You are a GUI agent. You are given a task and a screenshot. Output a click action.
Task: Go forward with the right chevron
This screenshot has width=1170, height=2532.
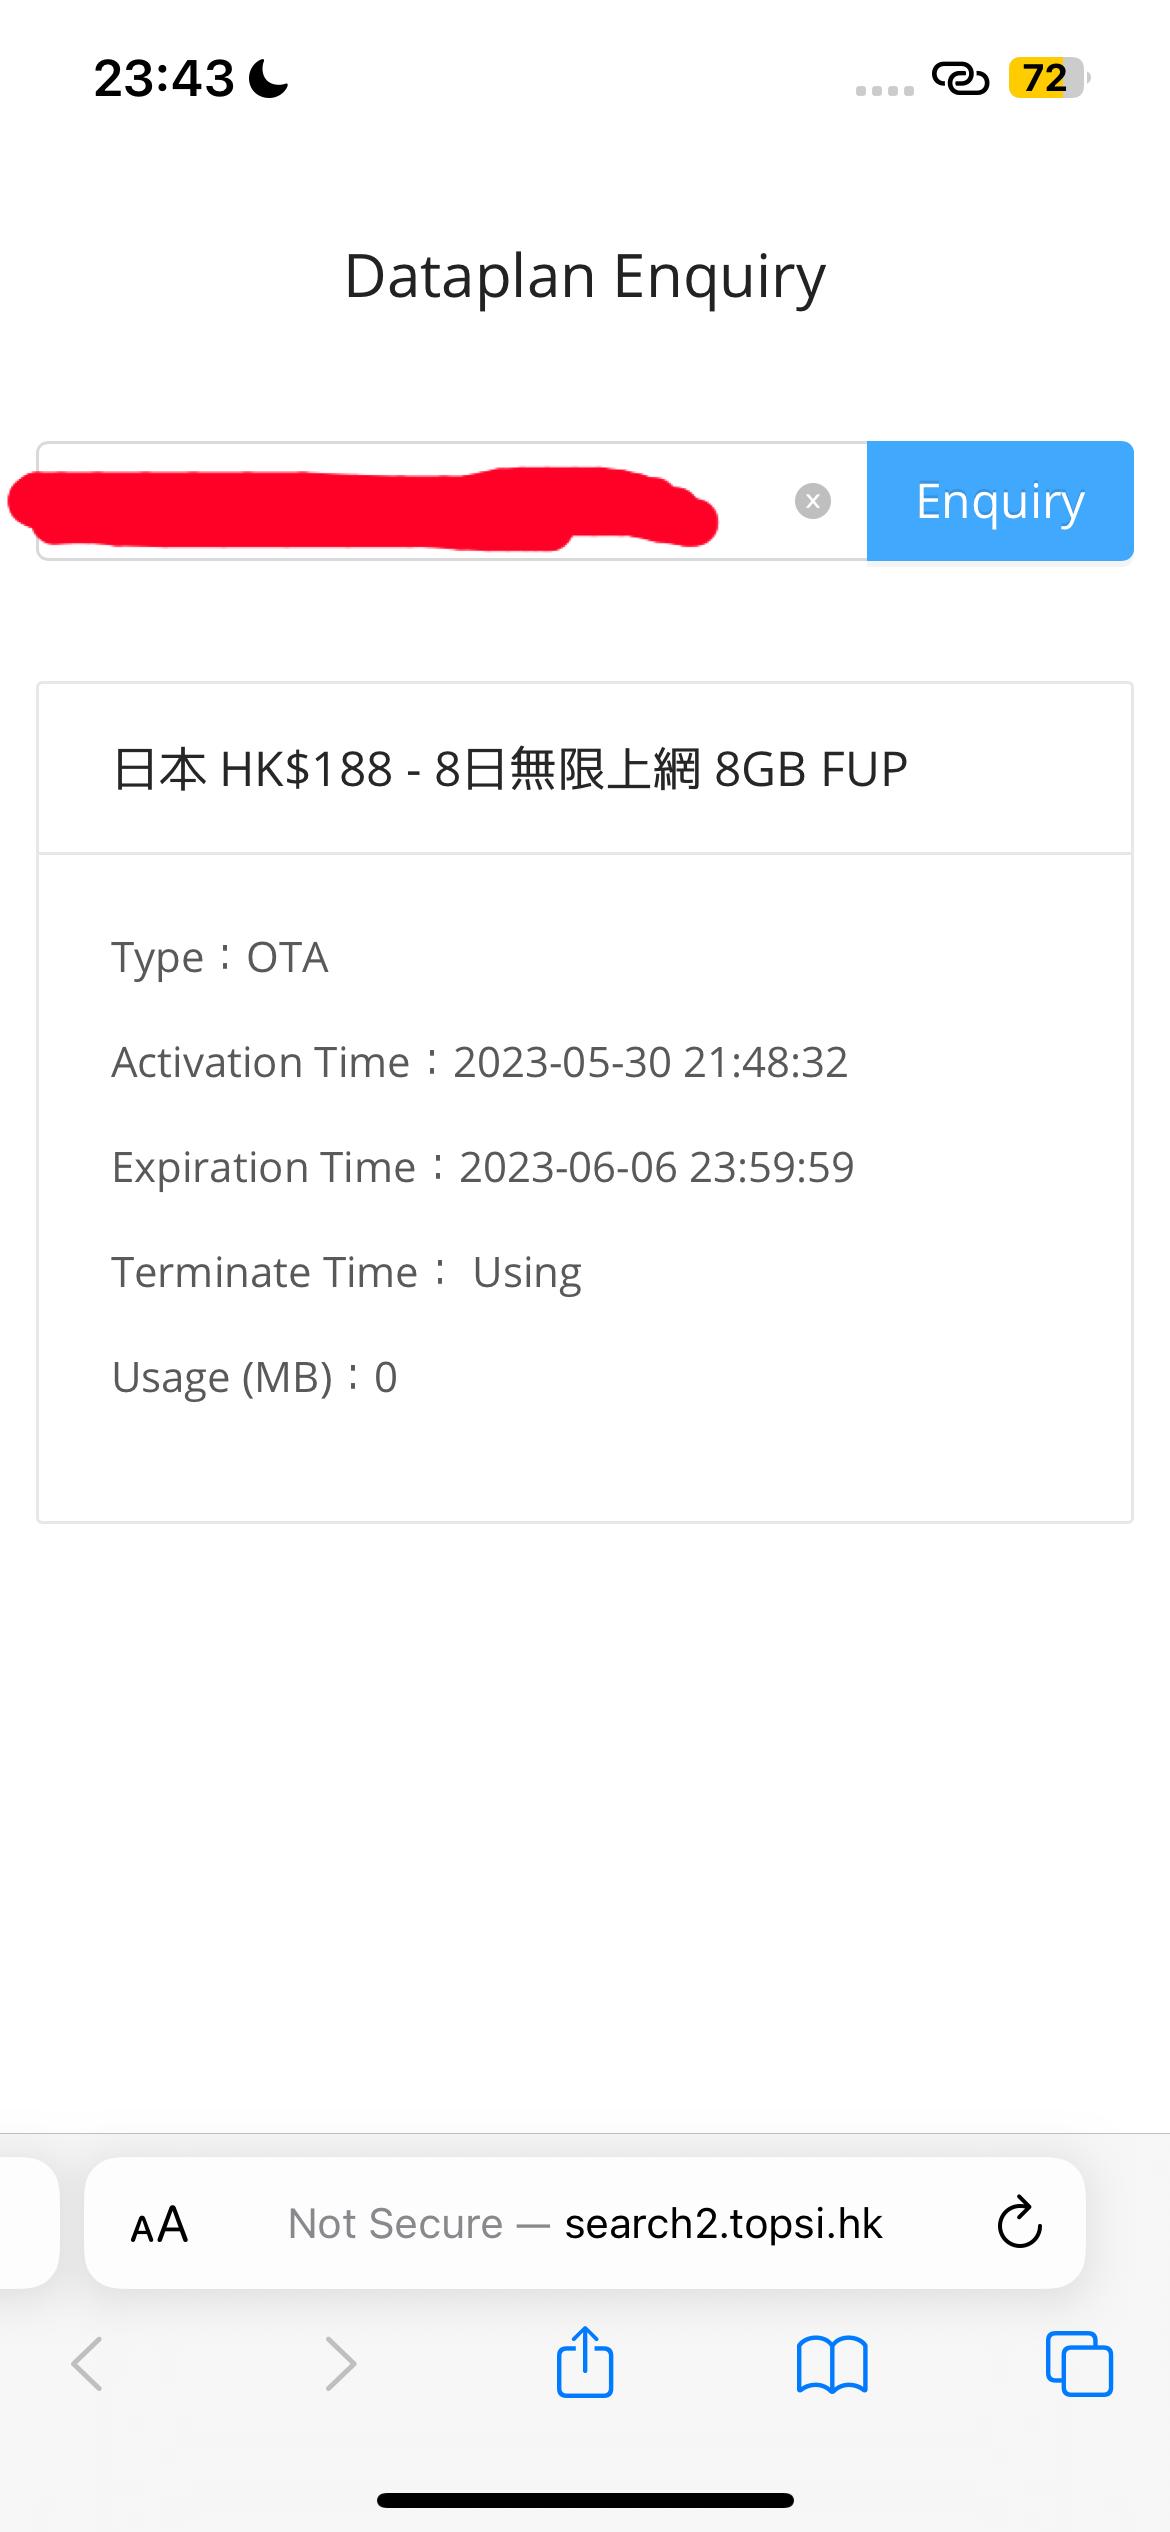pos(341,2364)
